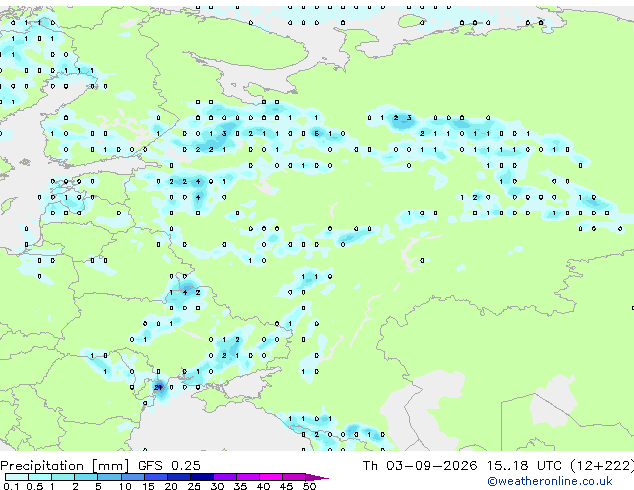Click the 0.5–1 mm legend swatch

40,477
